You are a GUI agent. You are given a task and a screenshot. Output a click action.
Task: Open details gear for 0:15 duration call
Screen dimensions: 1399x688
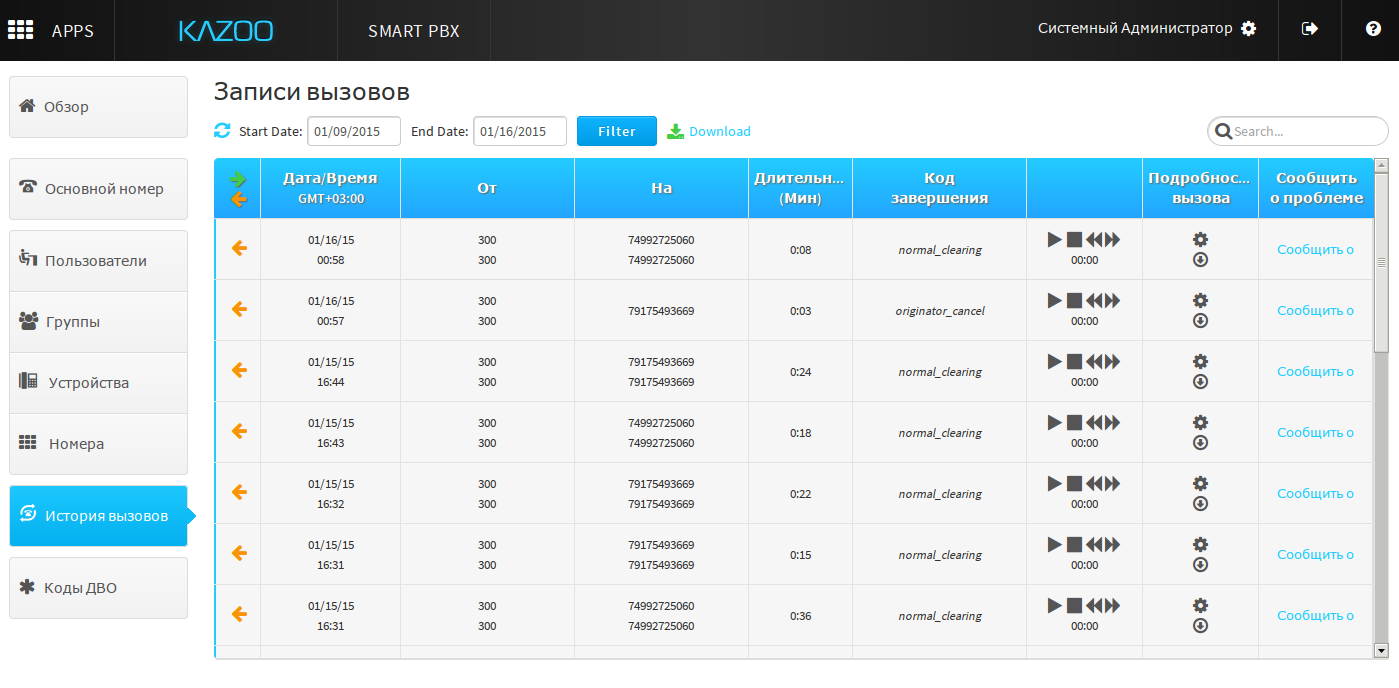(x=1201, y=544)
